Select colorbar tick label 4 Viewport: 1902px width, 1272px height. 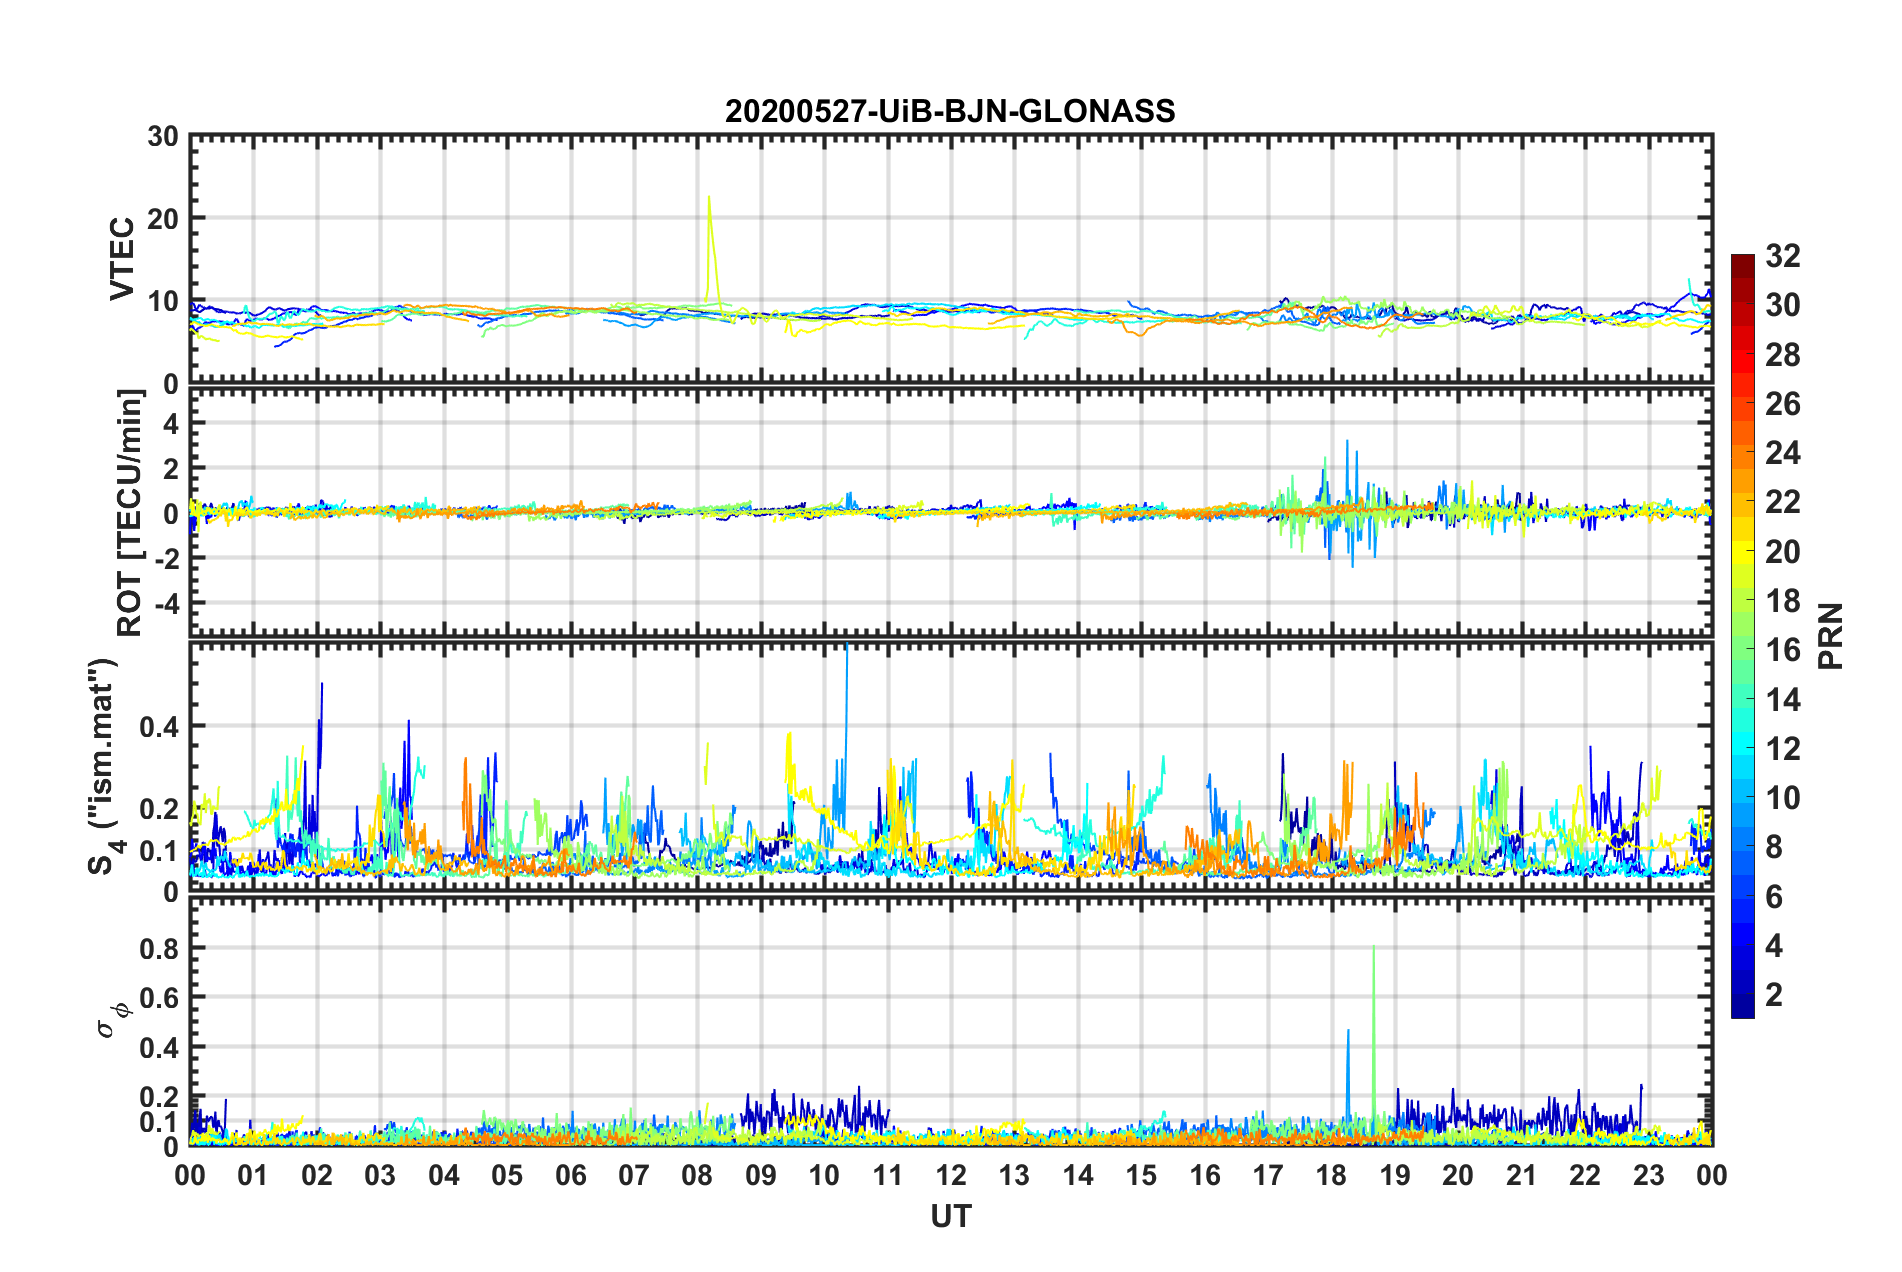coord(1774,946)
